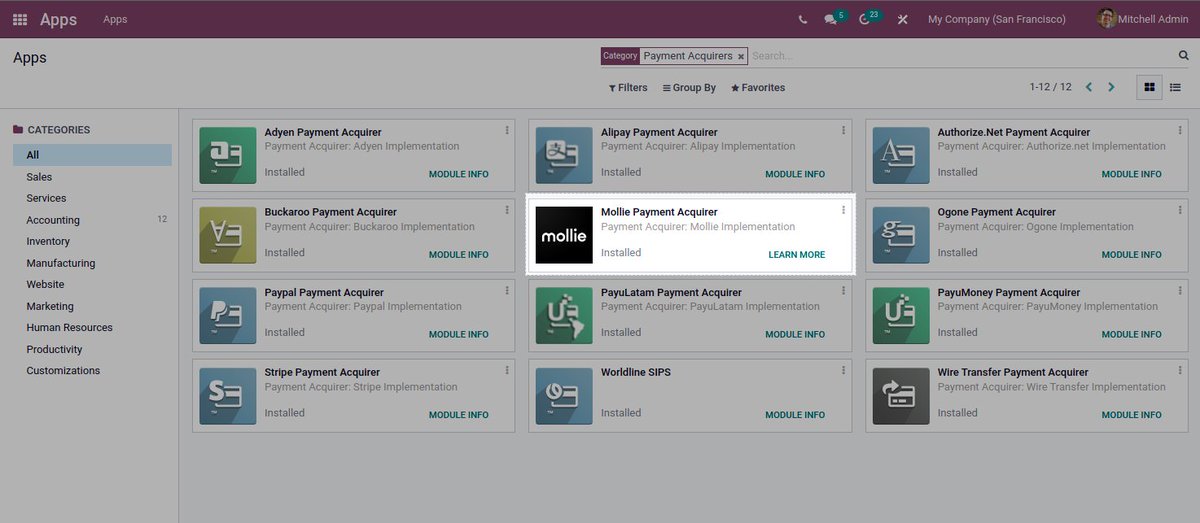The height and width of the screenshot is (523, 1200).
Task: Click the phone call icon in top bar
Action: (803, 20)
